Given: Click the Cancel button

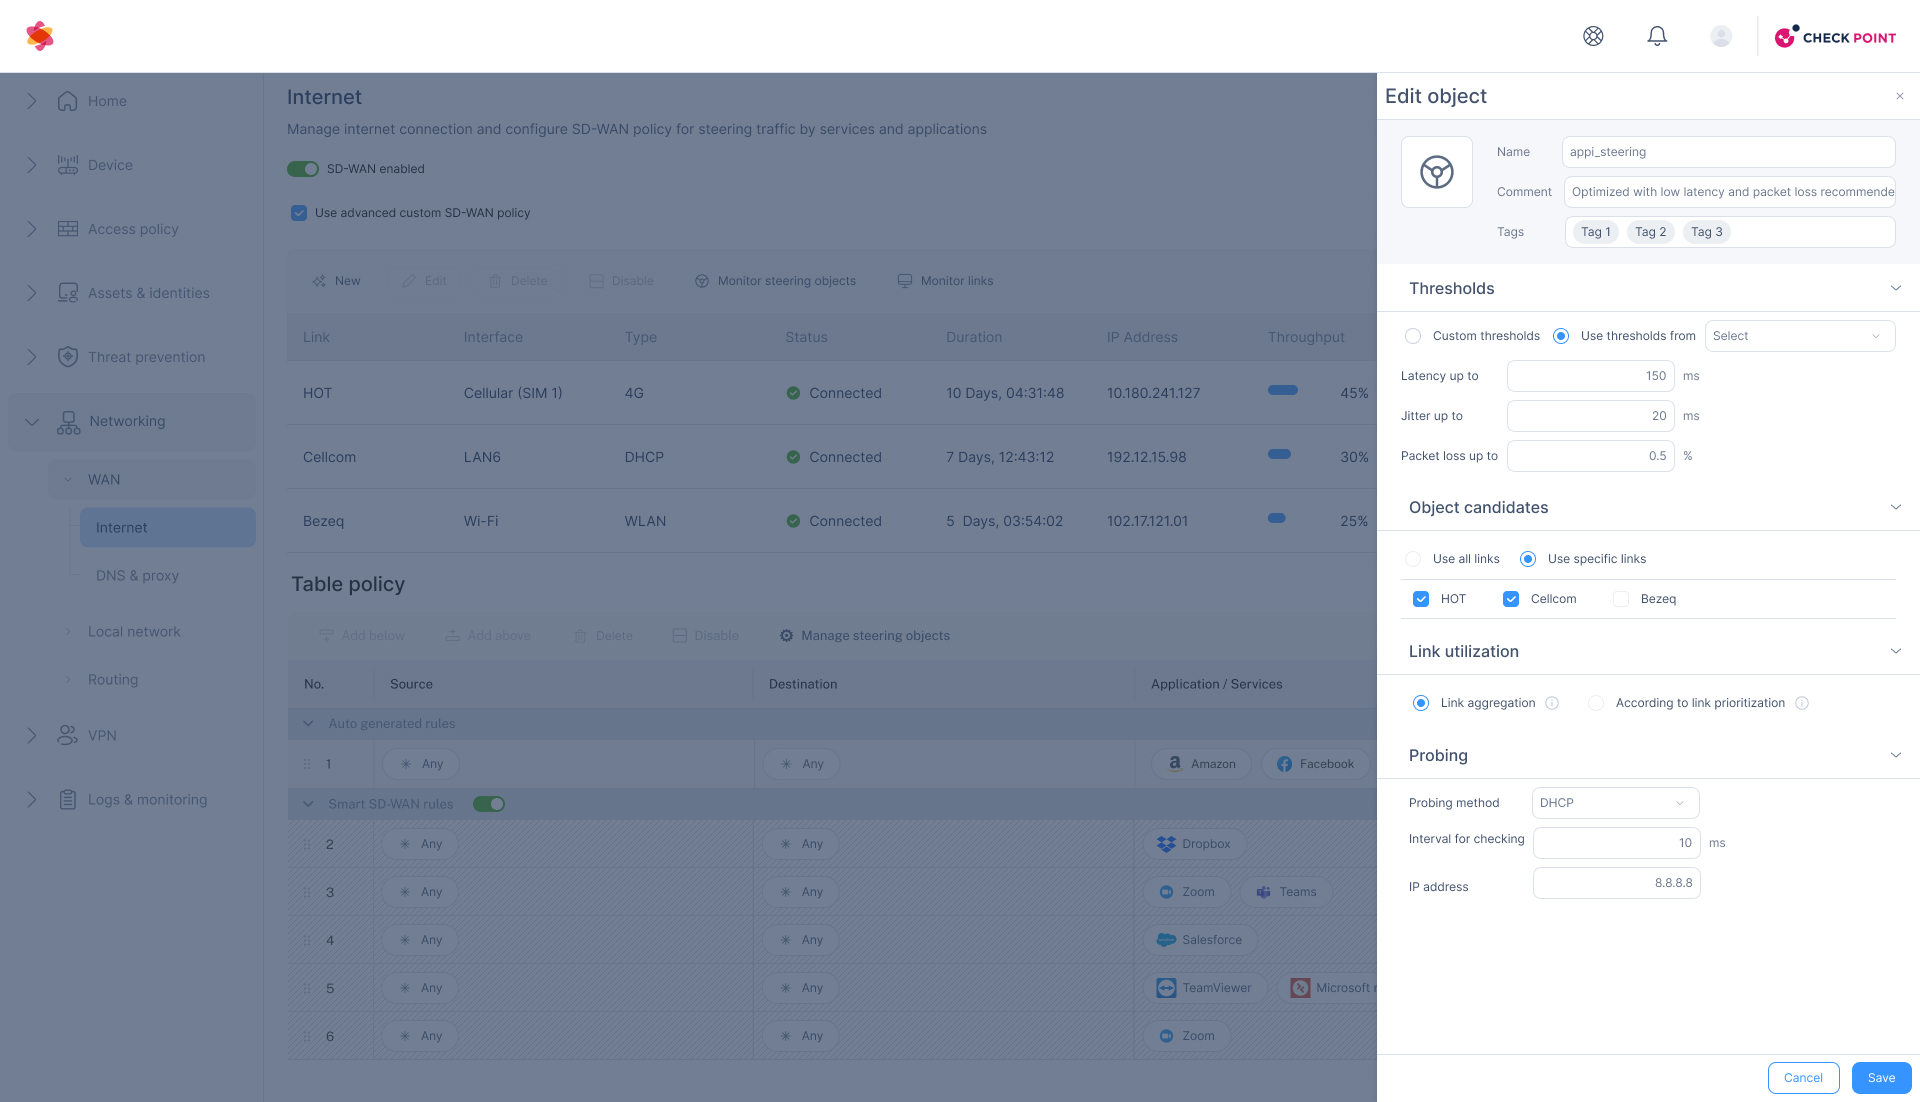Looking at the screenshot, I should [x=1803, y=1078].
